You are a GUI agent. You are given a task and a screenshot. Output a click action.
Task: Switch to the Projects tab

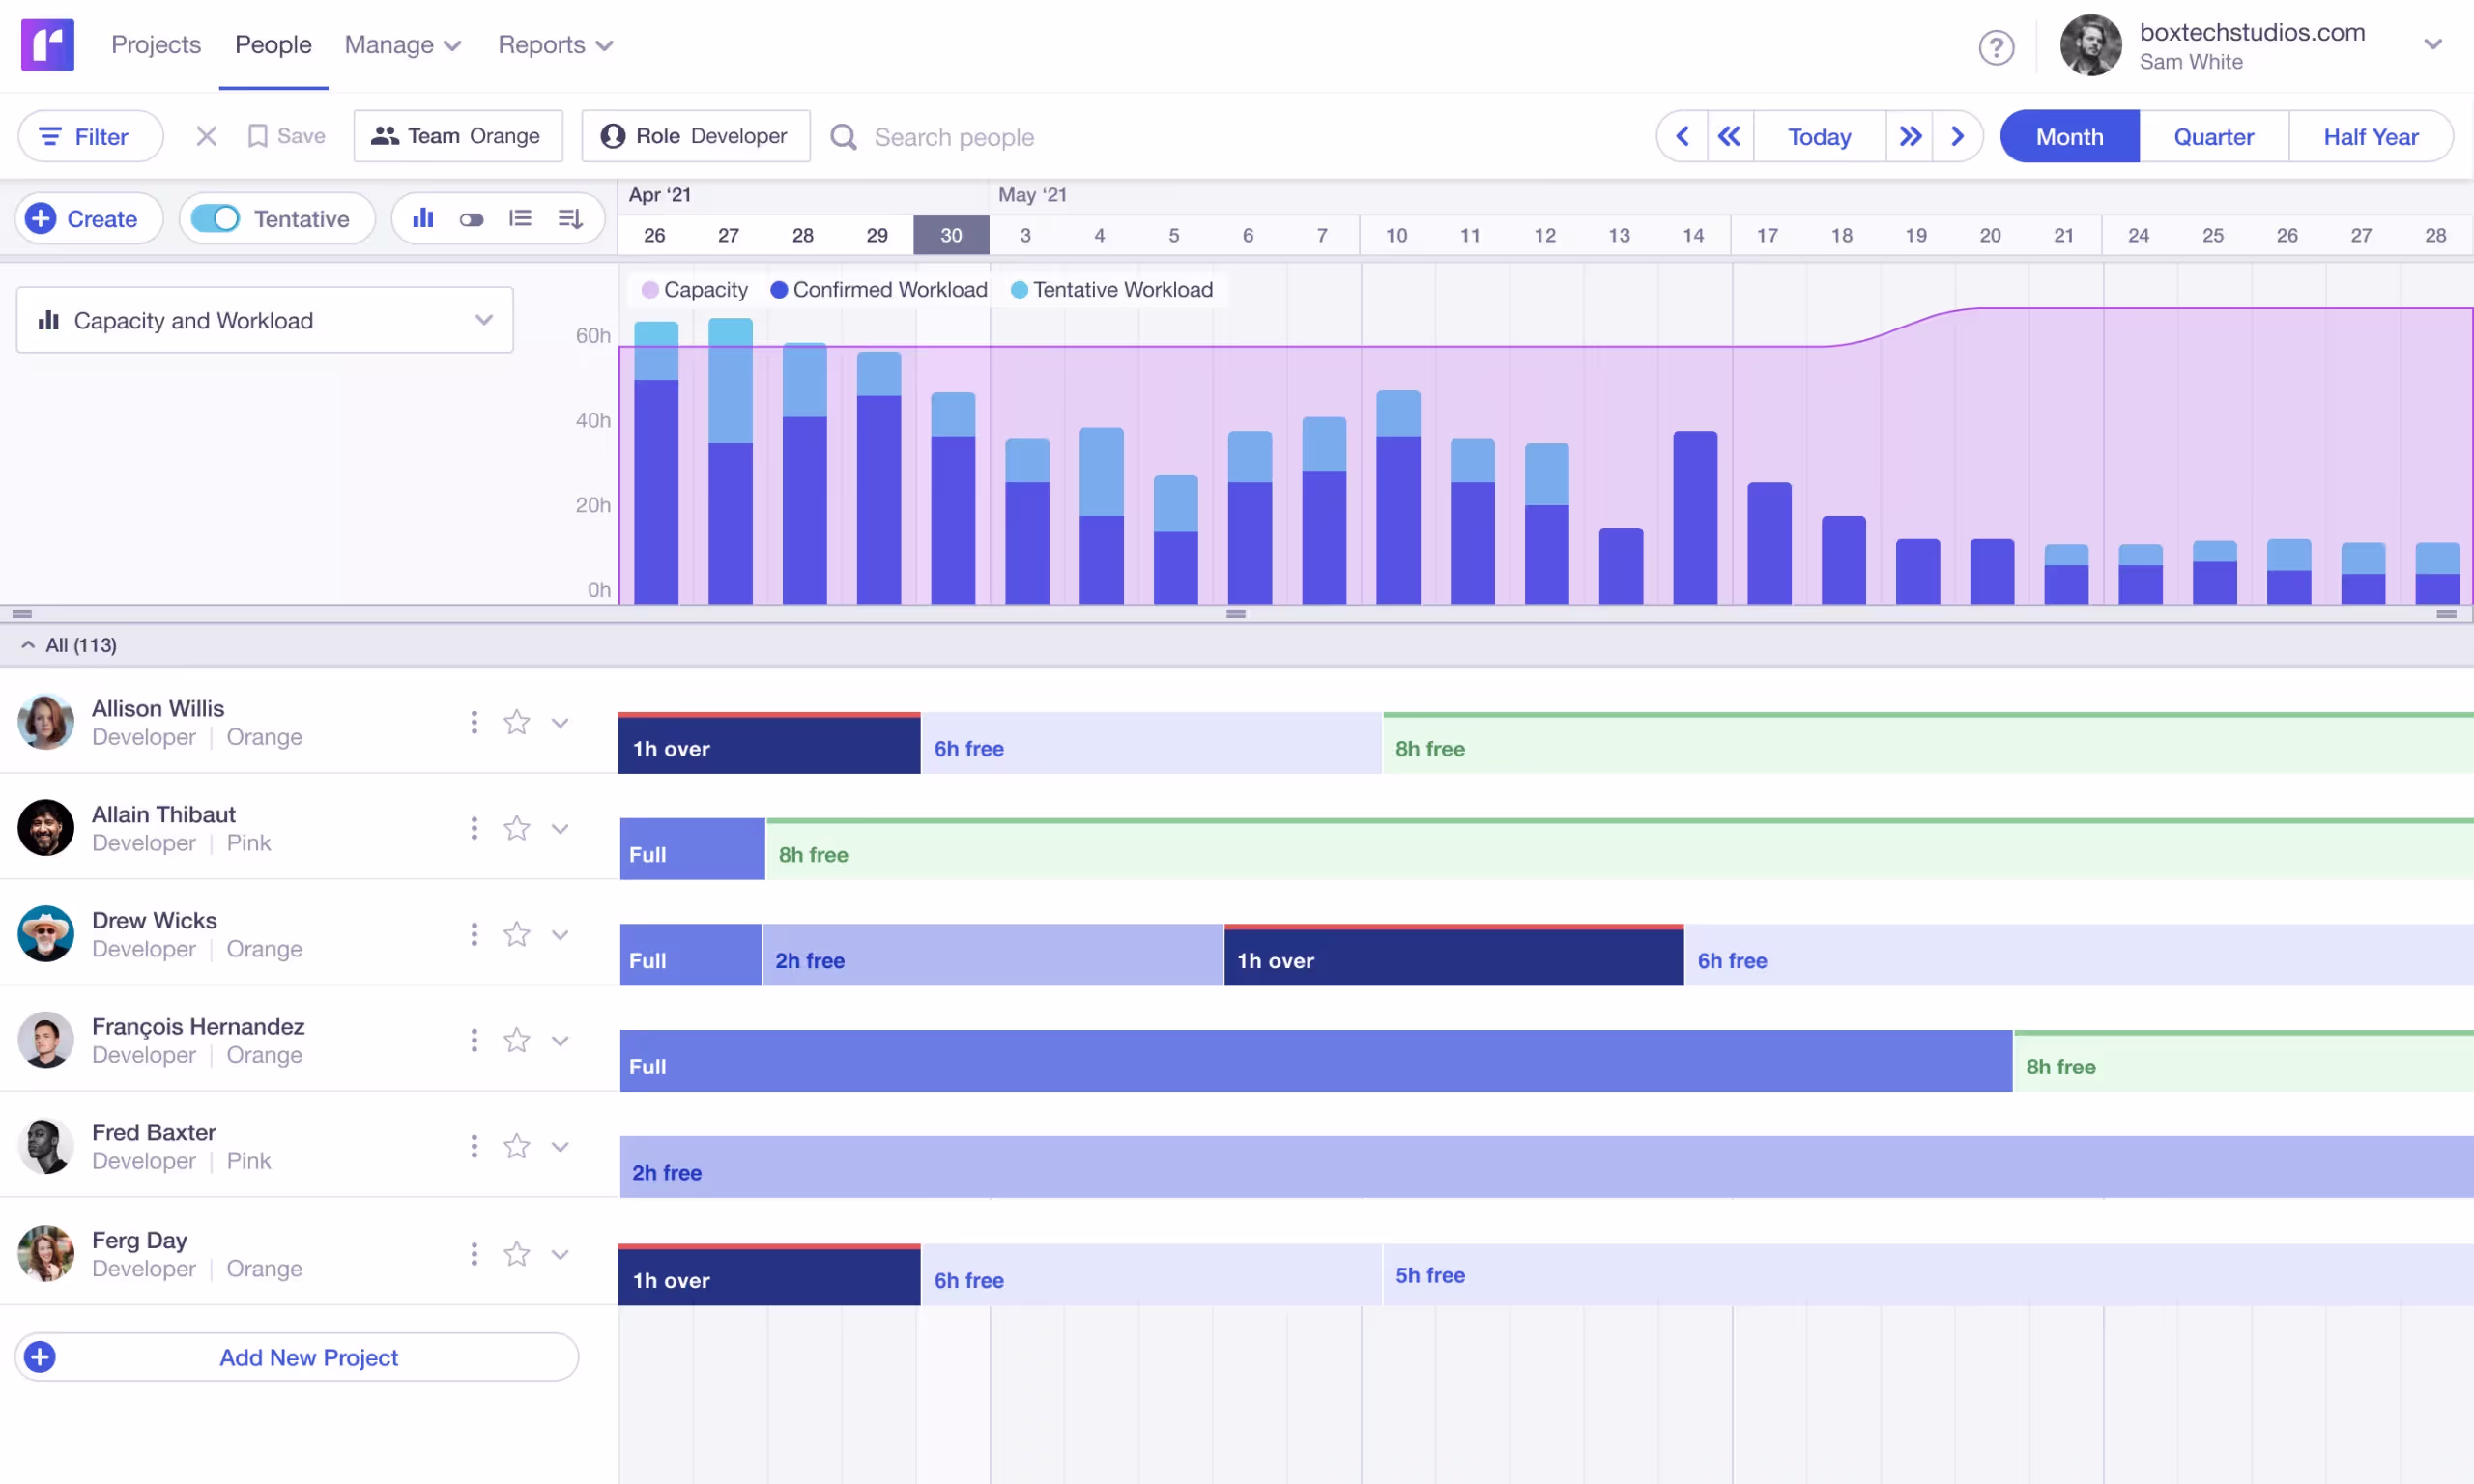pos(156,45)
